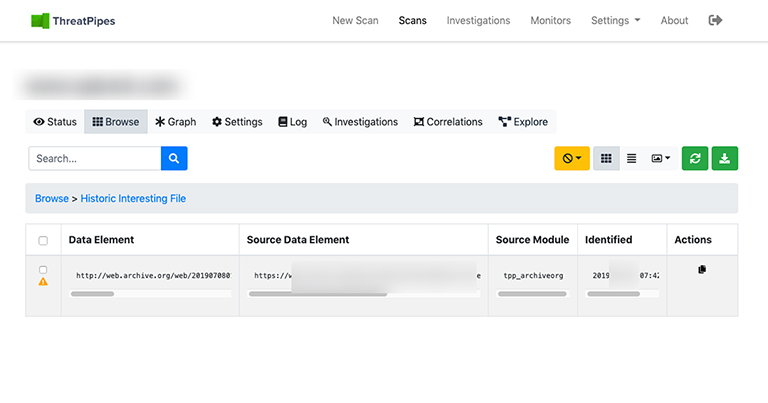The image size is (768, 403).
Task: Click the logout icon in navbar
Action: (x=715, y=20)
